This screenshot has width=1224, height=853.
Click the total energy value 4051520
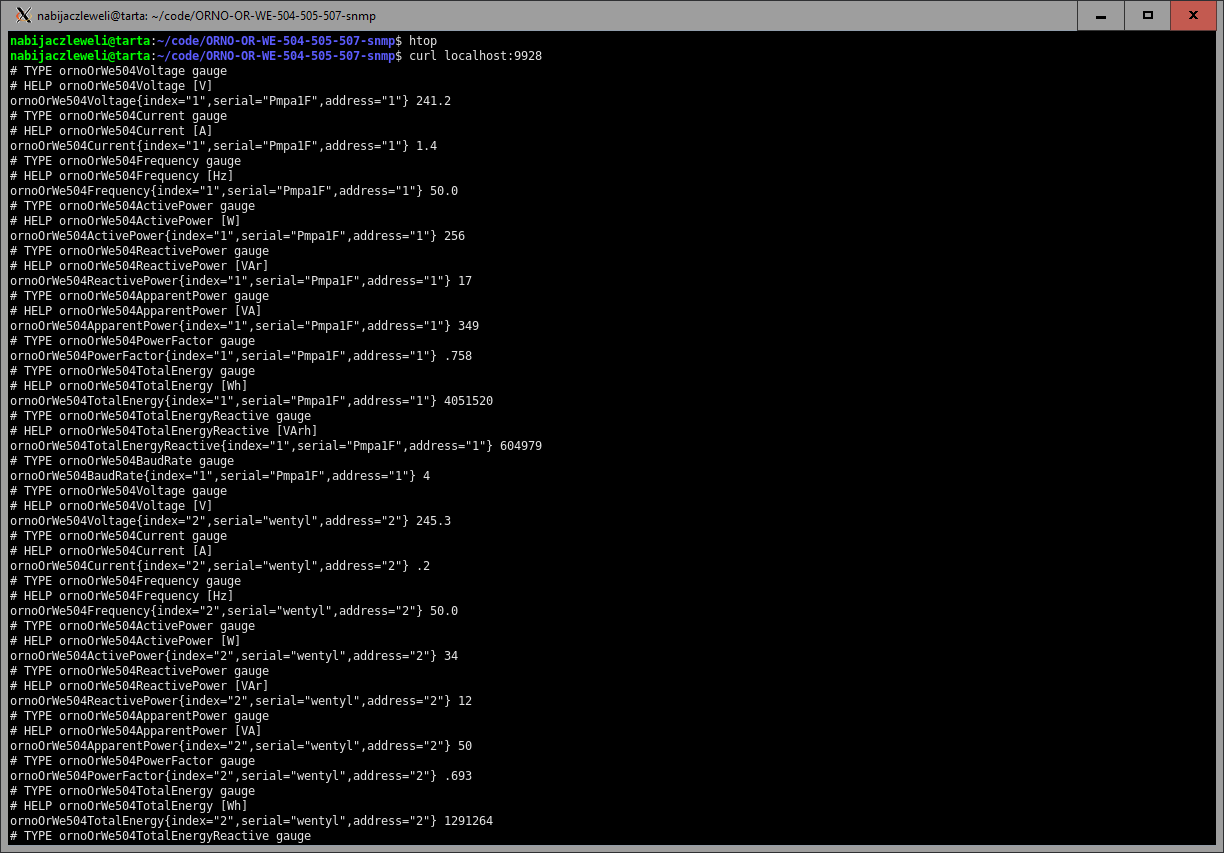tap(468, 401)
